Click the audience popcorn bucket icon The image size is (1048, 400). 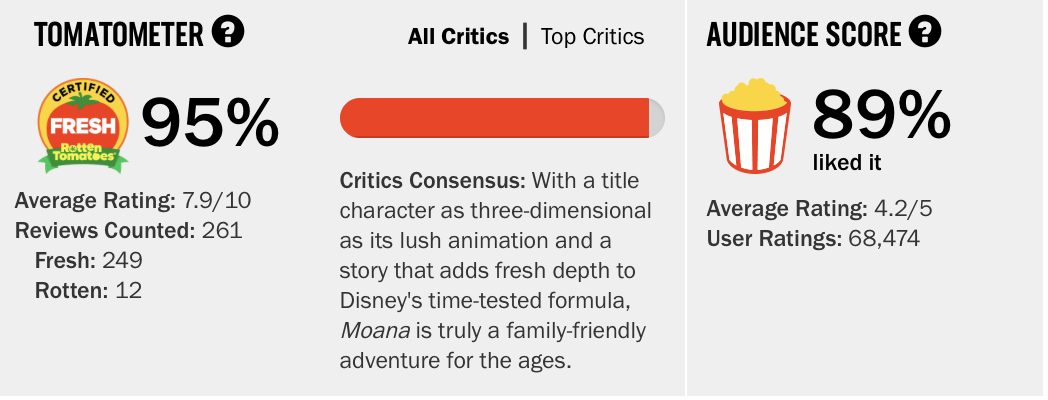tap(755, 126)
